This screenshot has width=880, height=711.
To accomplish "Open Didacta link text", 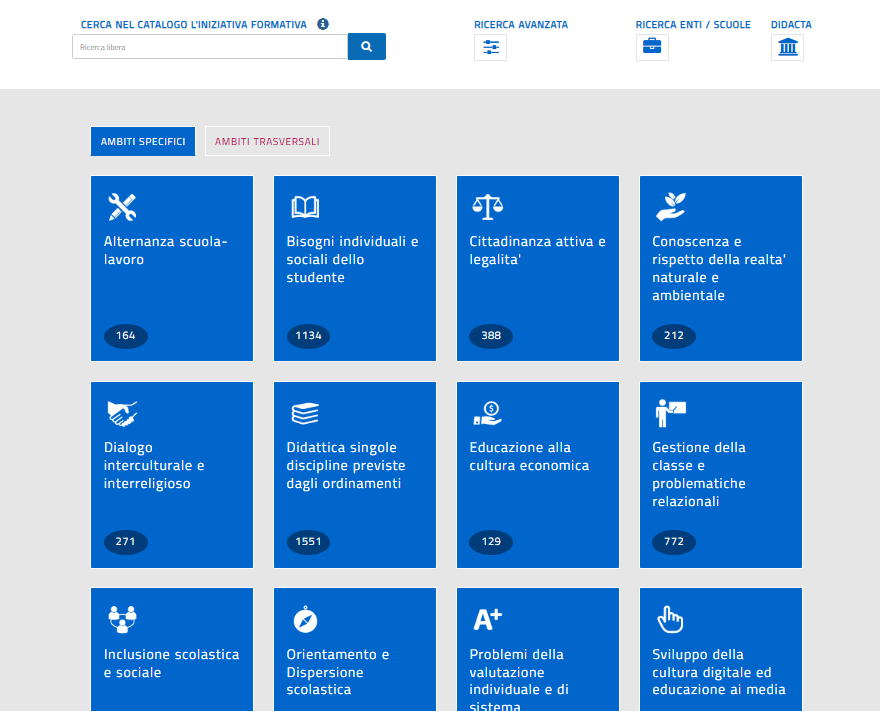I will 791,25.
